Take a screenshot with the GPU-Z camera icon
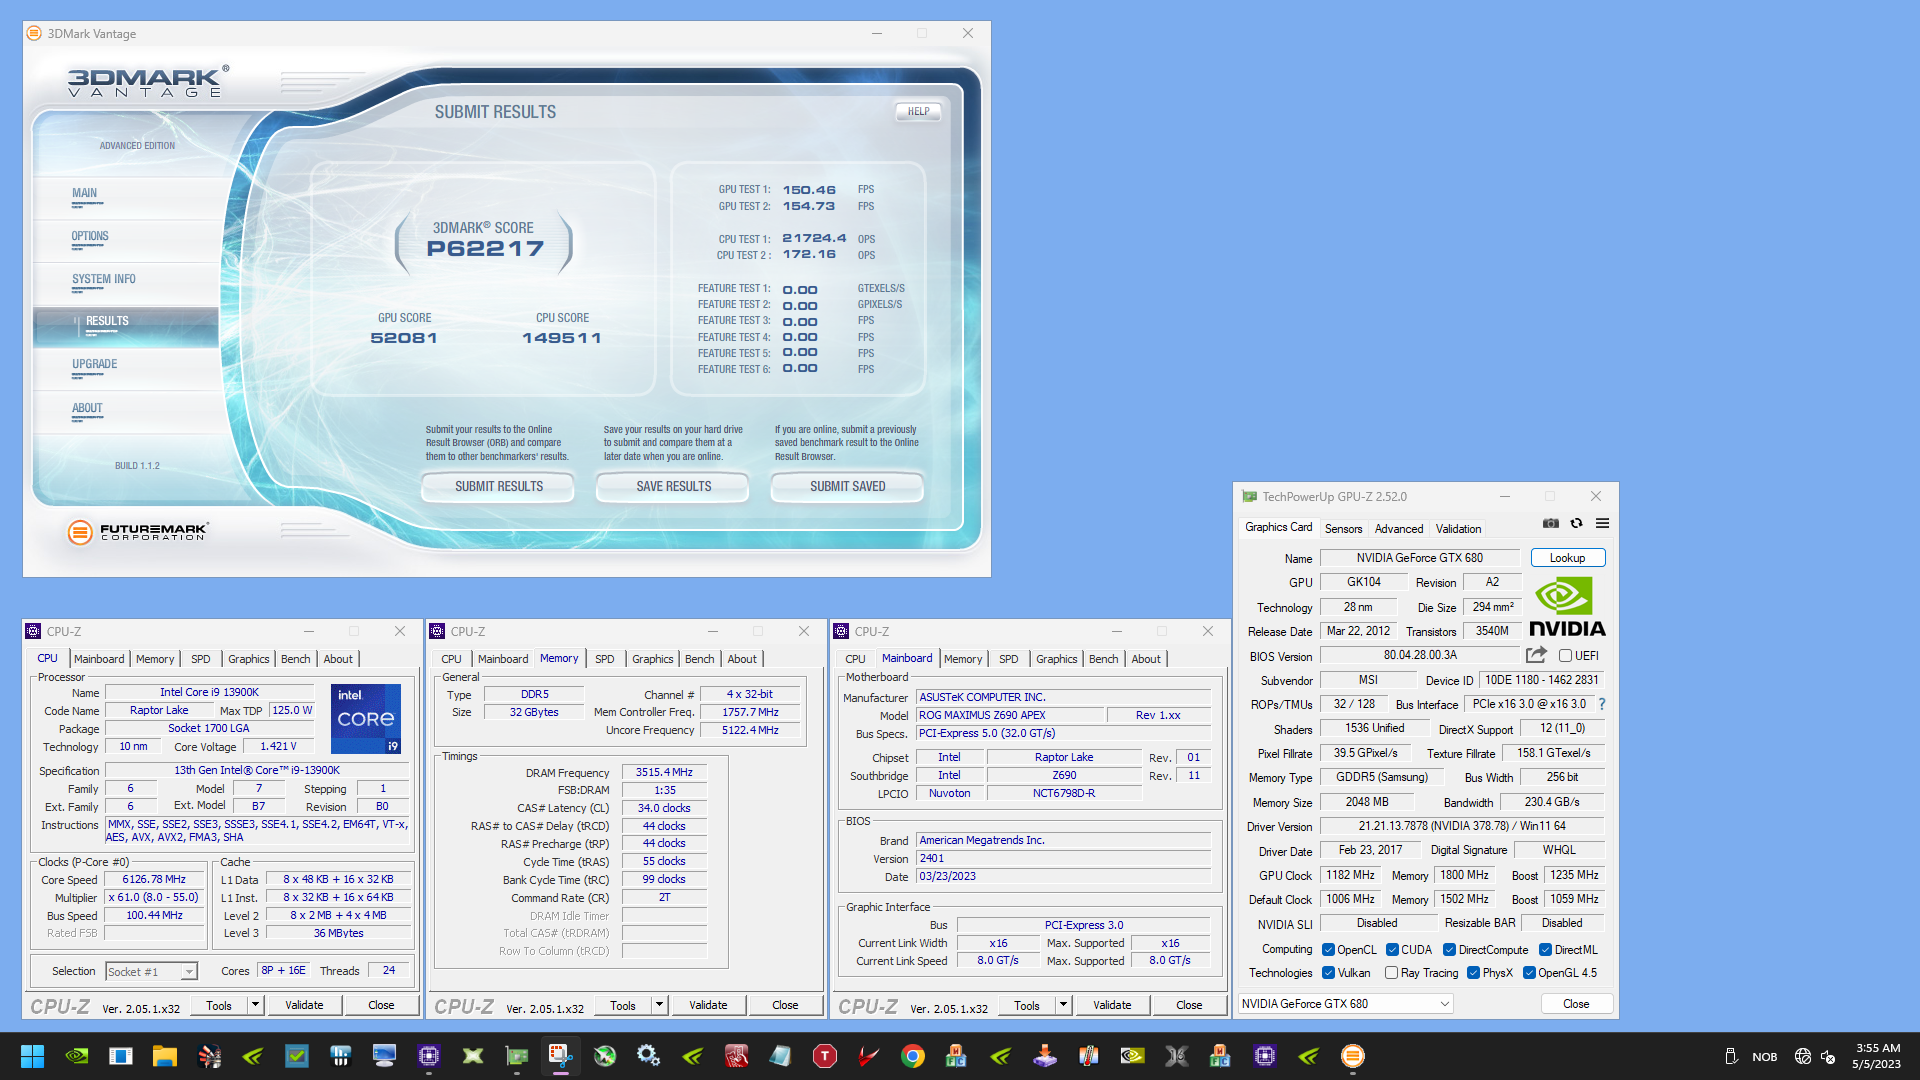The height and width of the screenshot is (1080, 1920). click(x=1550, y=523)
